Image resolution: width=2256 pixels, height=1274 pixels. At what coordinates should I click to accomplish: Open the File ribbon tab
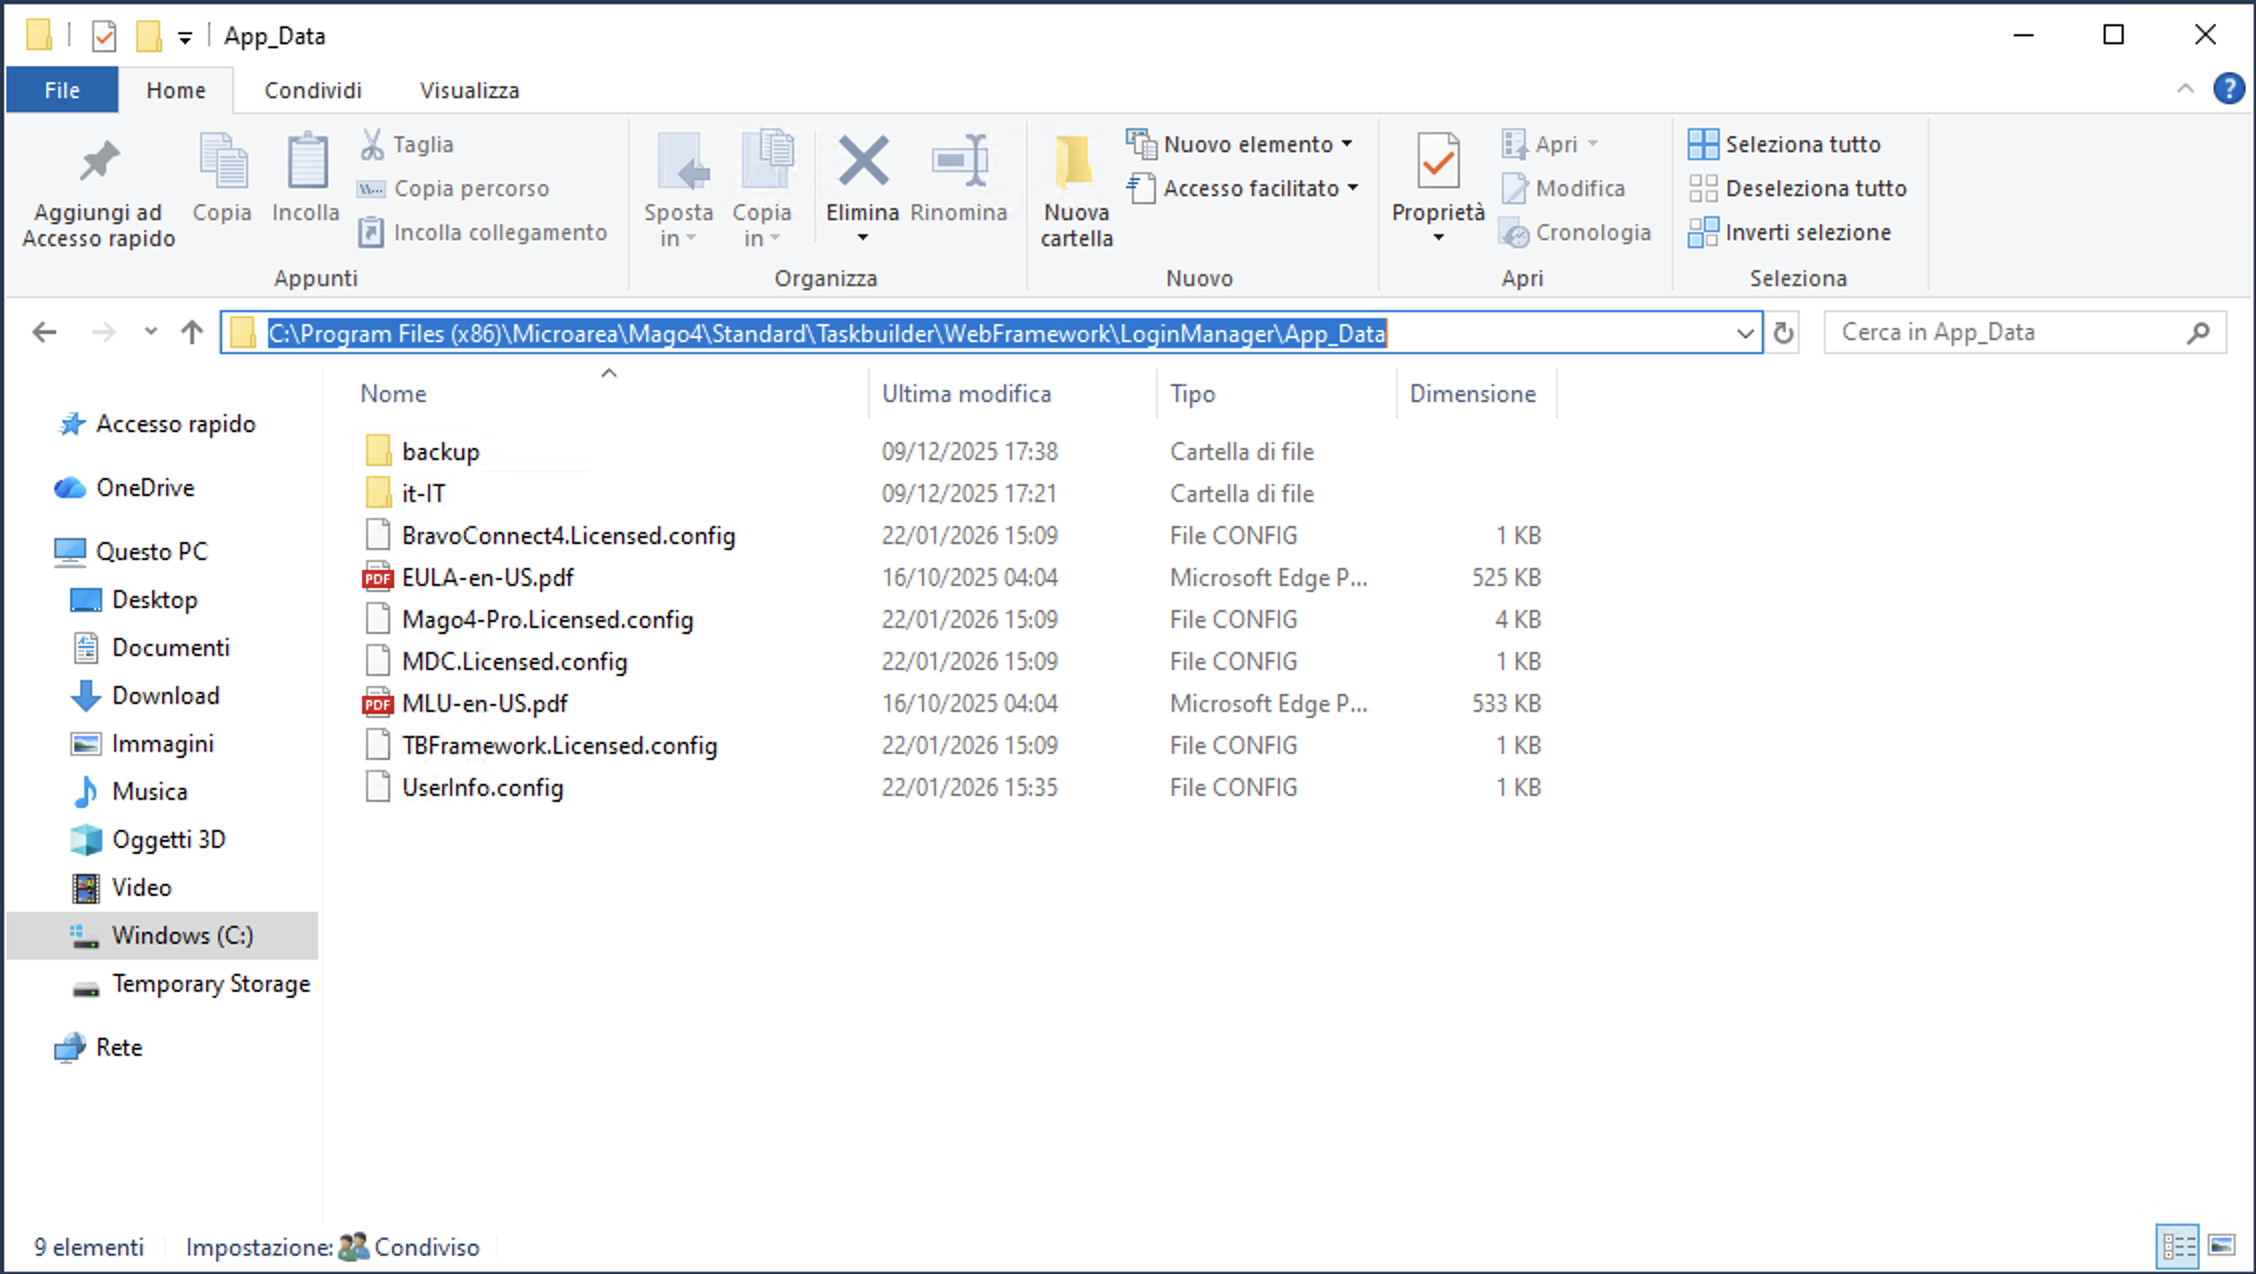[x=62, y=90]
